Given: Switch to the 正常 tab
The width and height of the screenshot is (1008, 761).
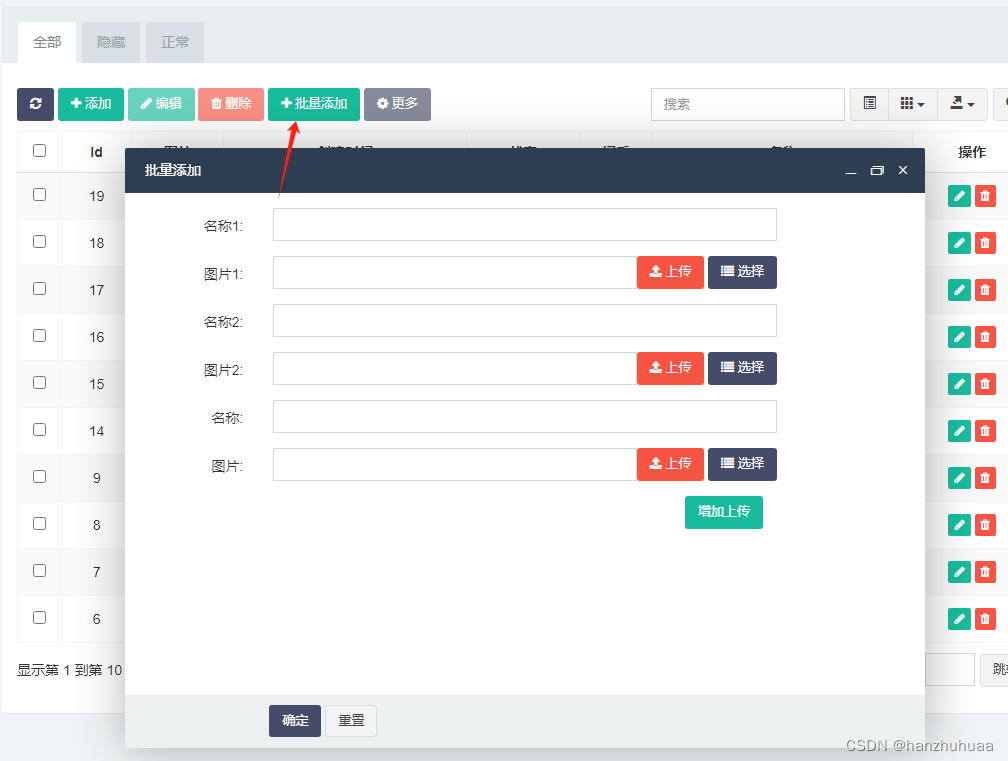Looking at the screenshot, I should coord(175,42).
